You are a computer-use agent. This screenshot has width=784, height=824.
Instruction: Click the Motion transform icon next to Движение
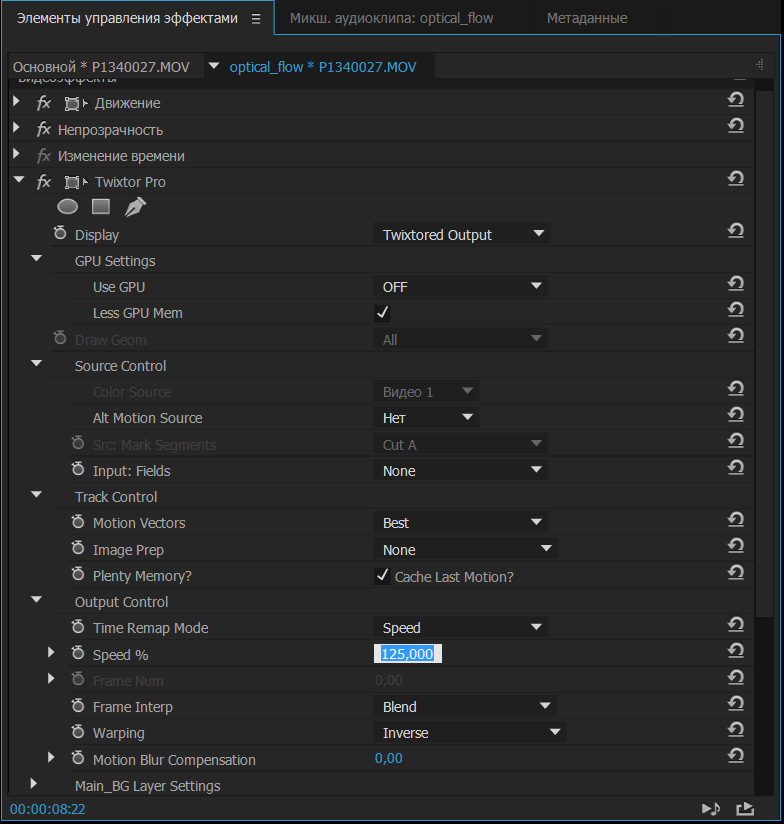tap(76, 104)
